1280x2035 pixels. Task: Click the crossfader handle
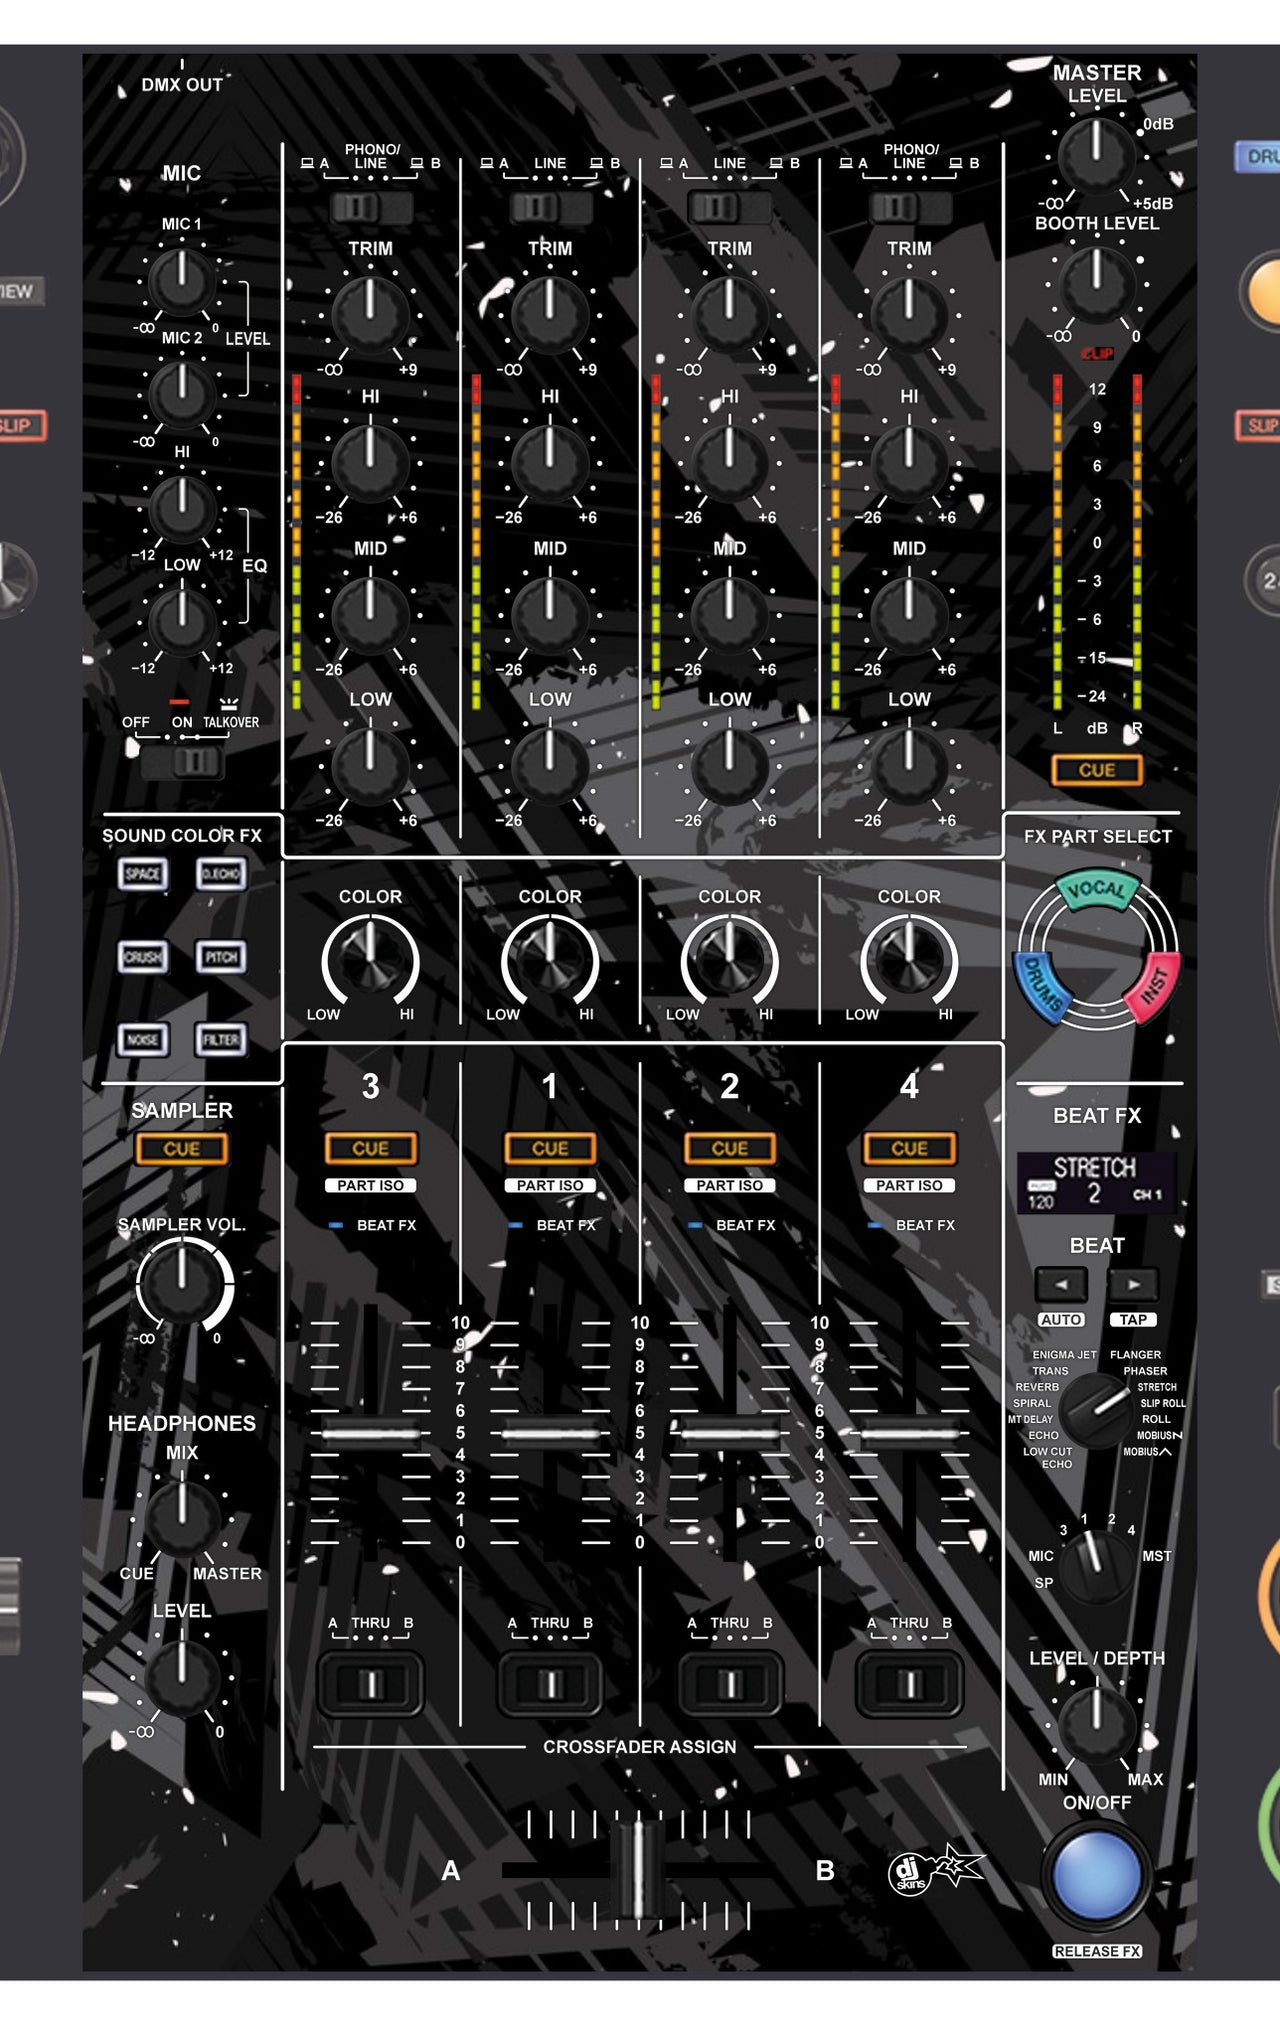(x=637, y=1868)
